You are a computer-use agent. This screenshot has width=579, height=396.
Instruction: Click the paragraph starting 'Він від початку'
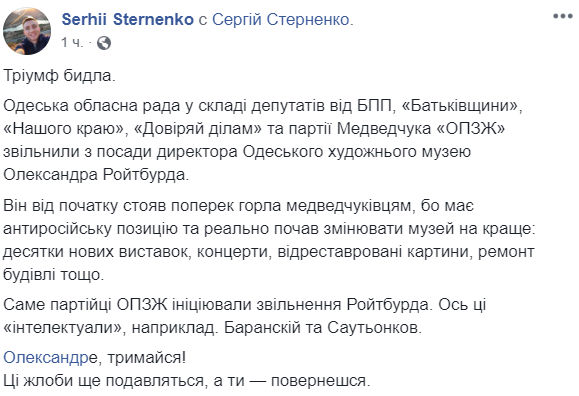[269, 240]
